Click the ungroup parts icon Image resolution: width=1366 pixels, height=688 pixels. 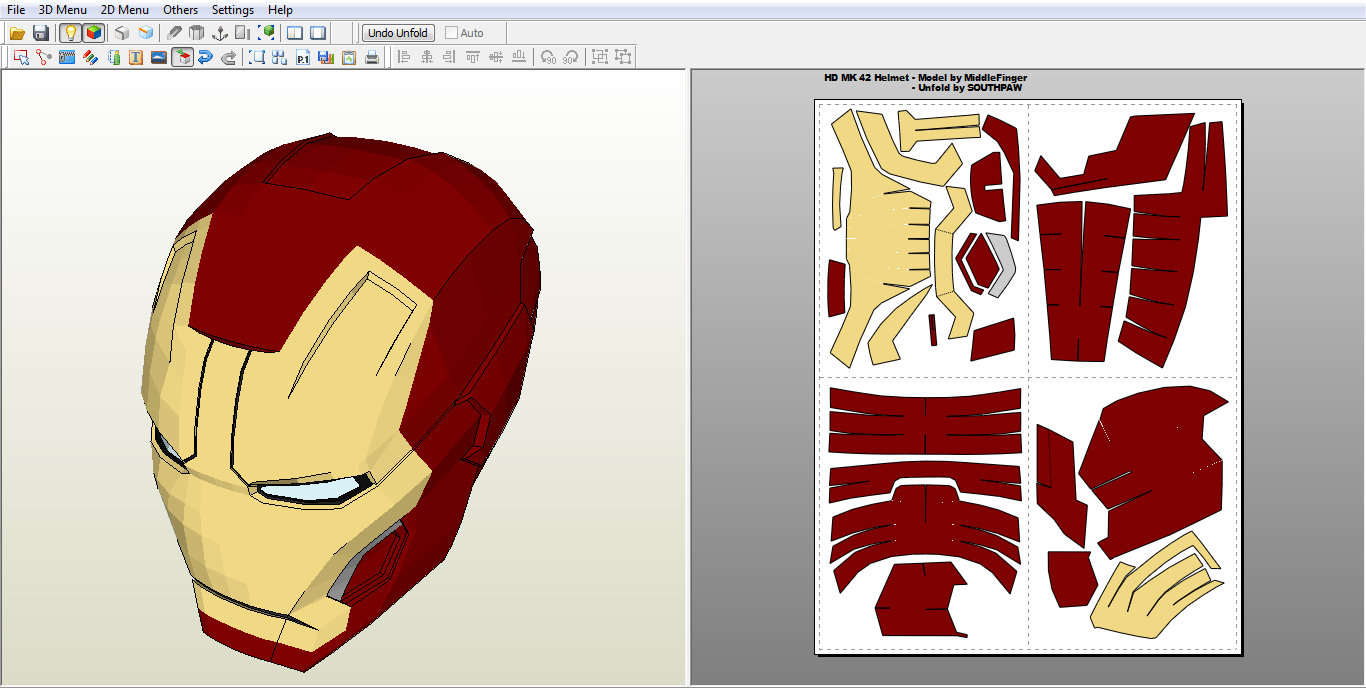click(x=623, y=57)
